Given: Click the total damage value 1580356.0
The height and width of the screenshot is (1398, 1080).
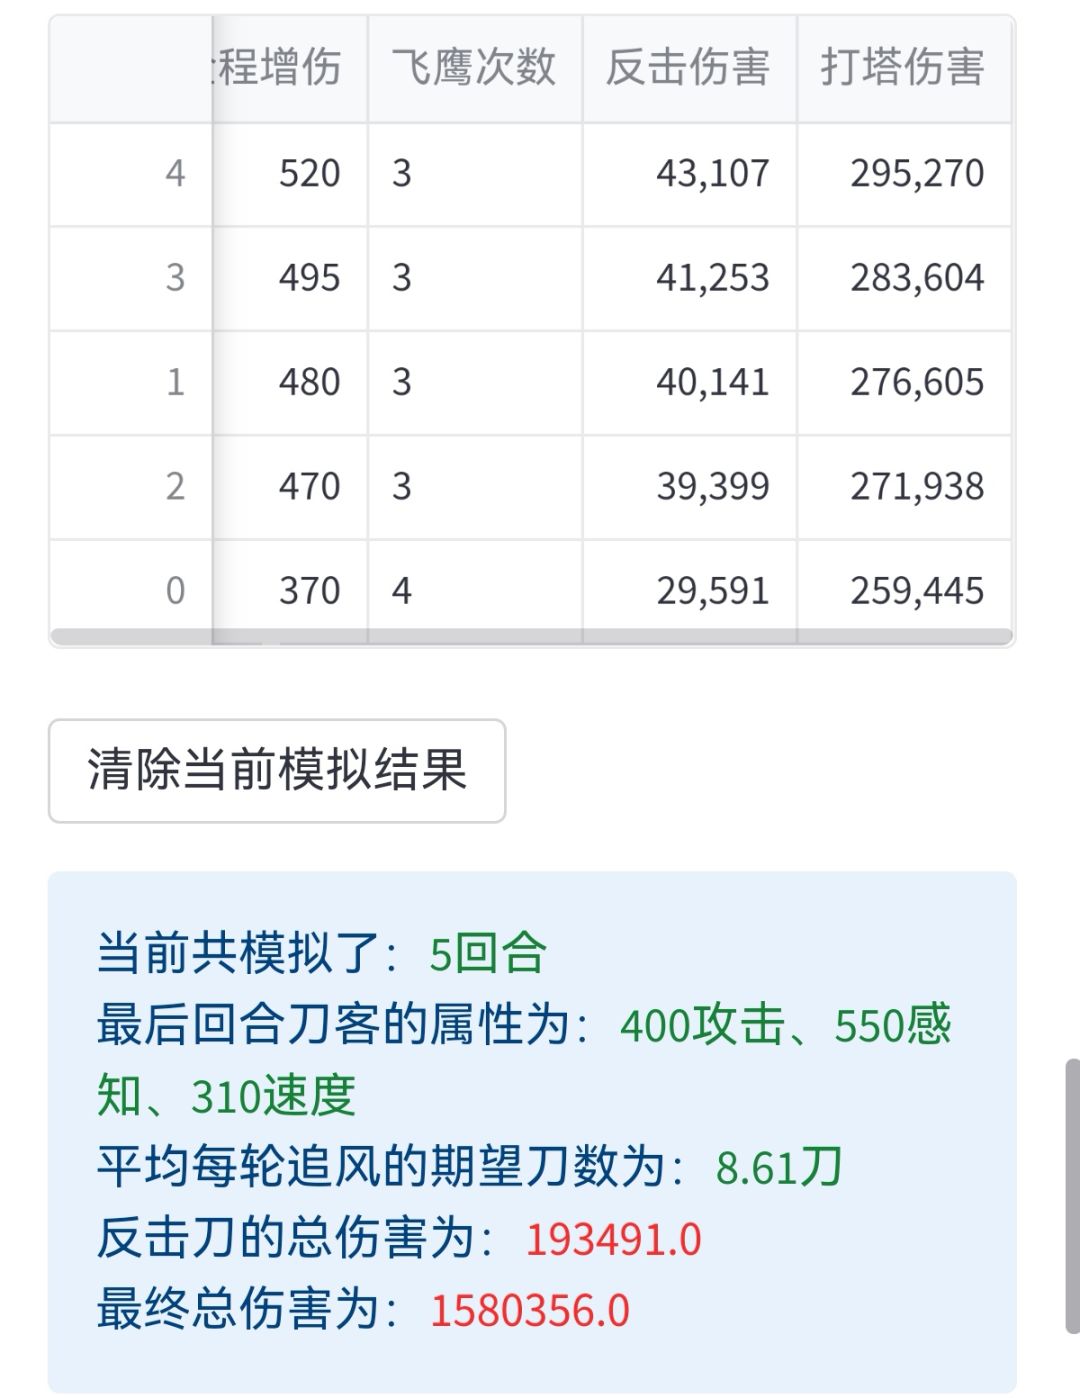Looking at the screenshot, I should 530,1311.
